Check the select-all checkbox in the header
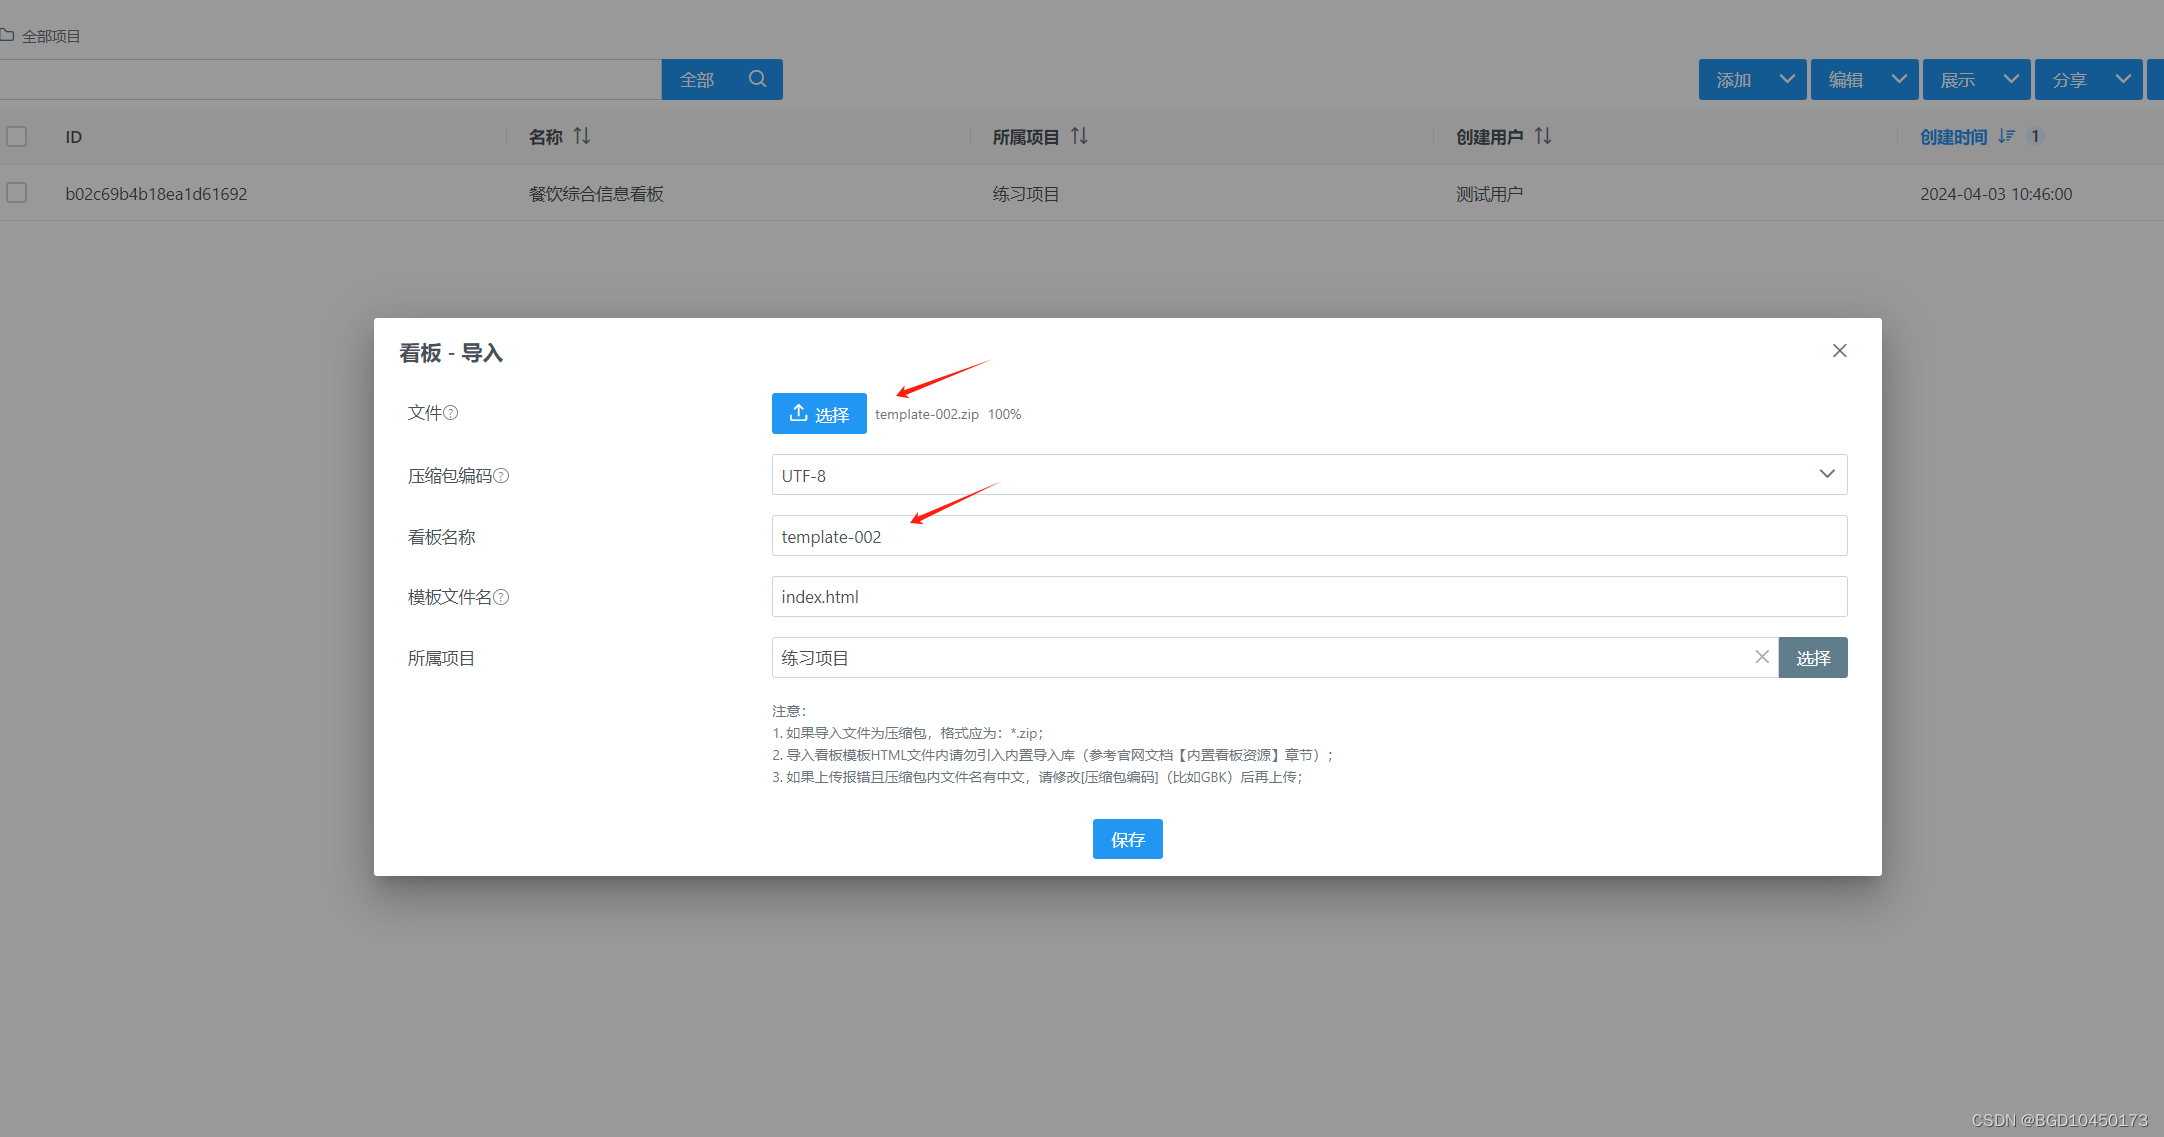This screenshot has width=2164, height=1137. pos(17,136)
